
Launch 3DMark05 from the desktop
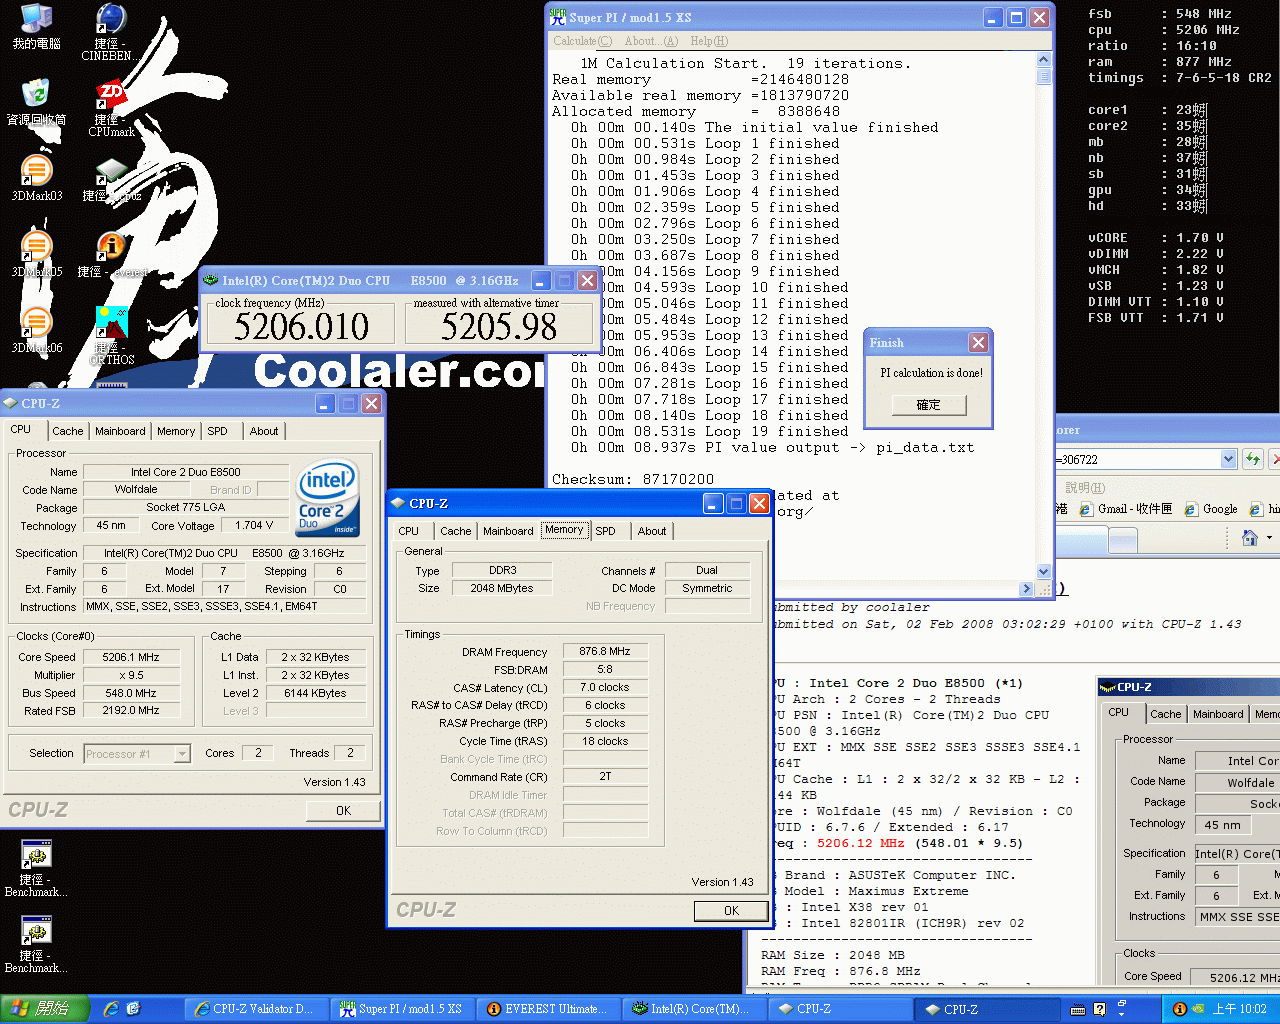point(36,254)
